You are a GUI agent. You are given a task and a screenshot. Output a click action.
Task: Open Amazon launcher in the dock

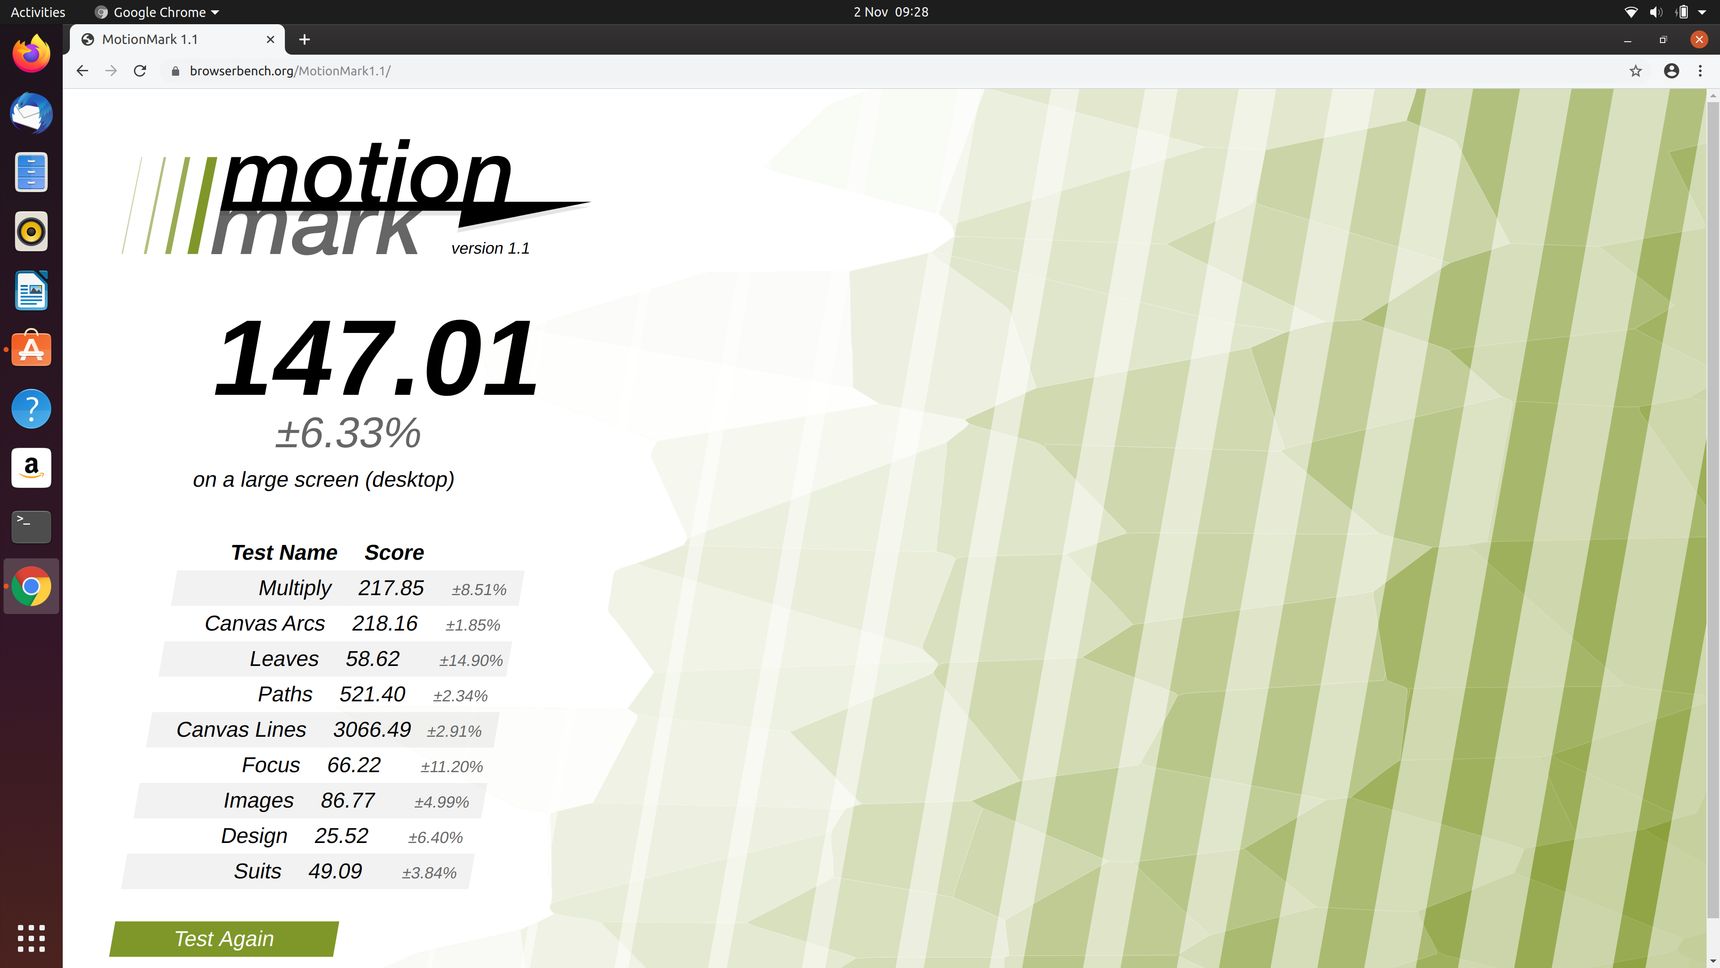coord(31,467)
